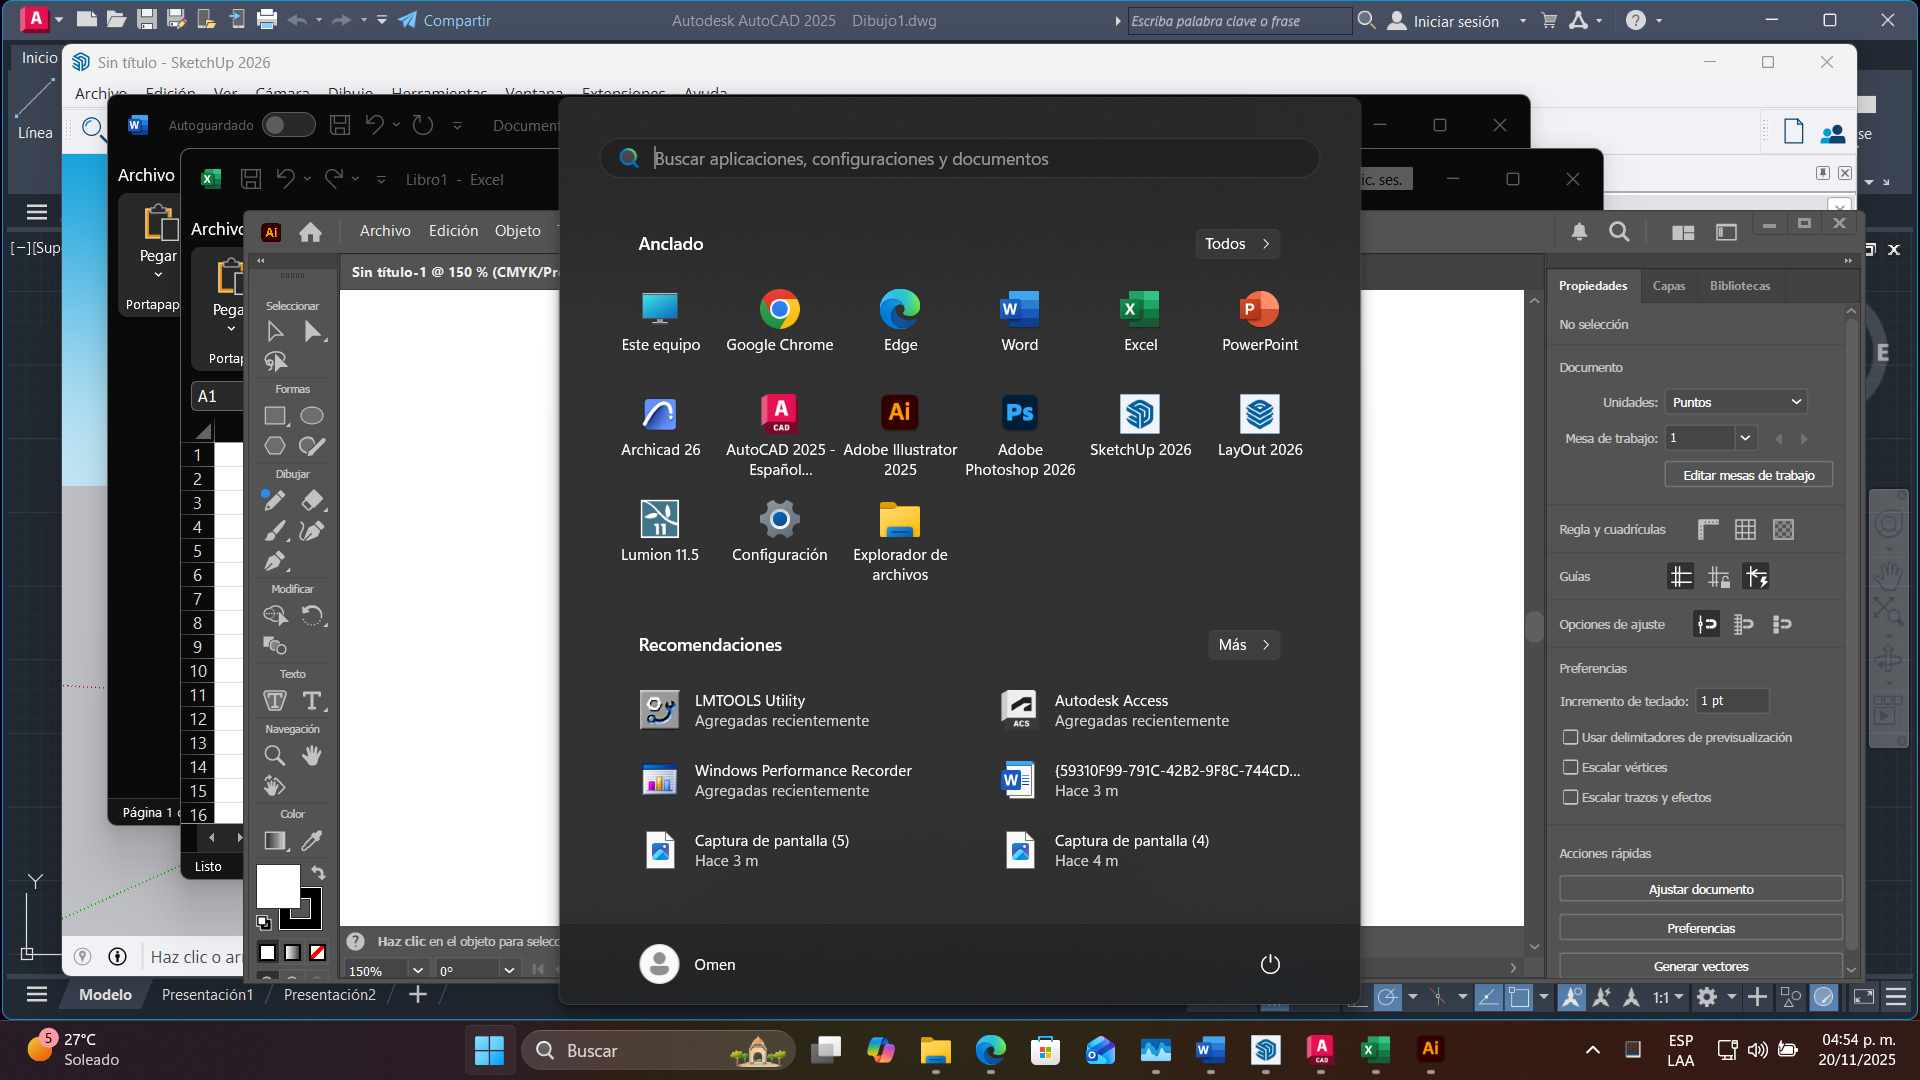Activate the Pencil tool in Illustrator
The width and height of the screenshot is (1920, 1080).
pos(275,500)
